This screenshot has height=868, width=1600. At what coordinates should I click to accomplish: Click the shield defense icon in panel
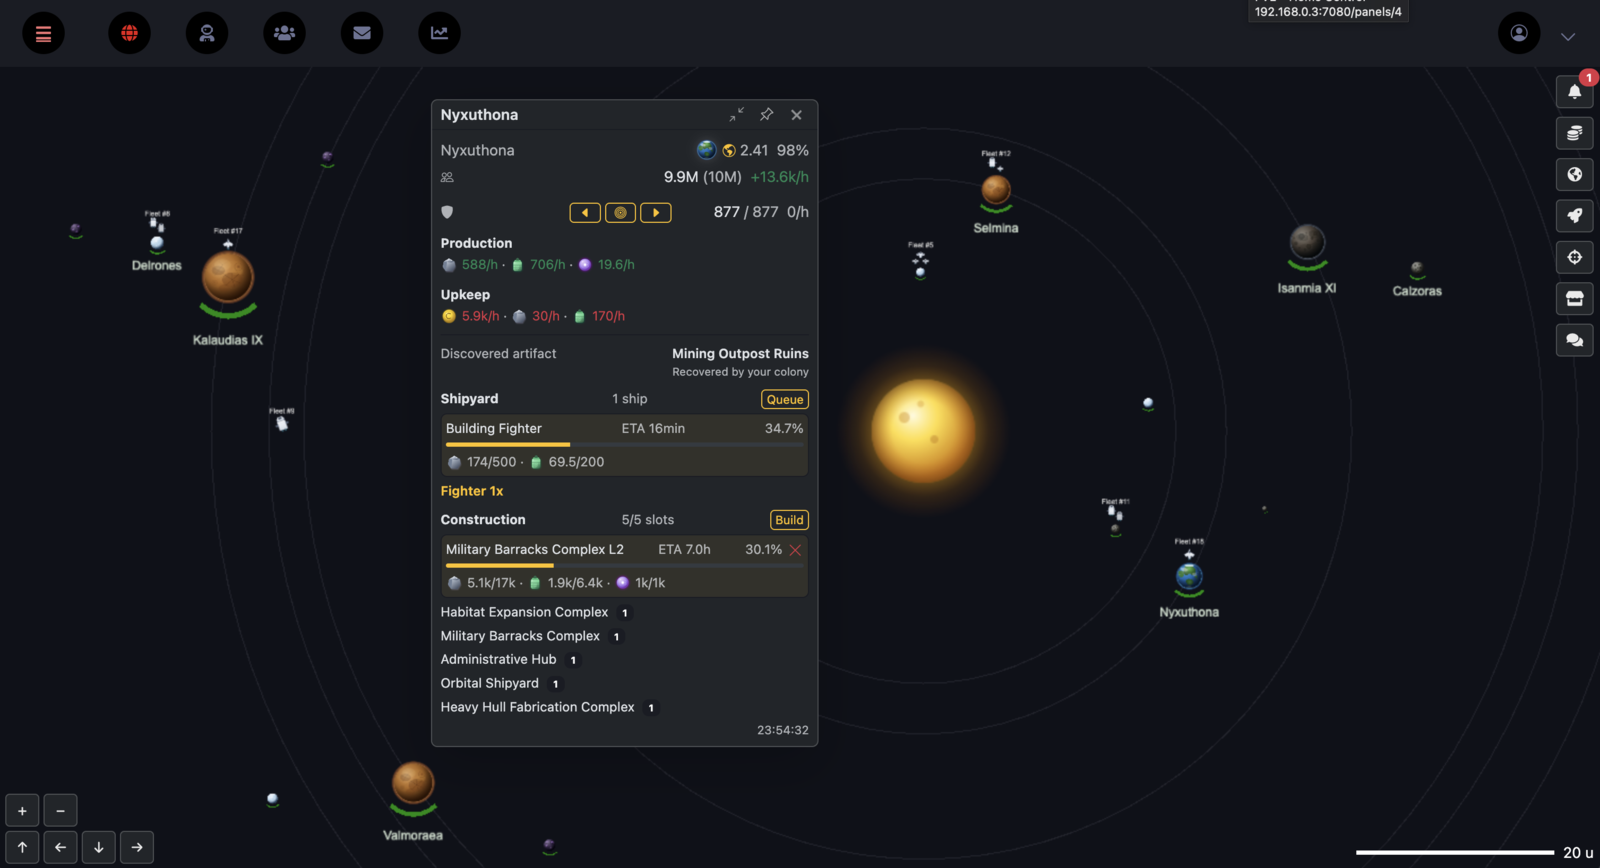(x=447, y=212)
